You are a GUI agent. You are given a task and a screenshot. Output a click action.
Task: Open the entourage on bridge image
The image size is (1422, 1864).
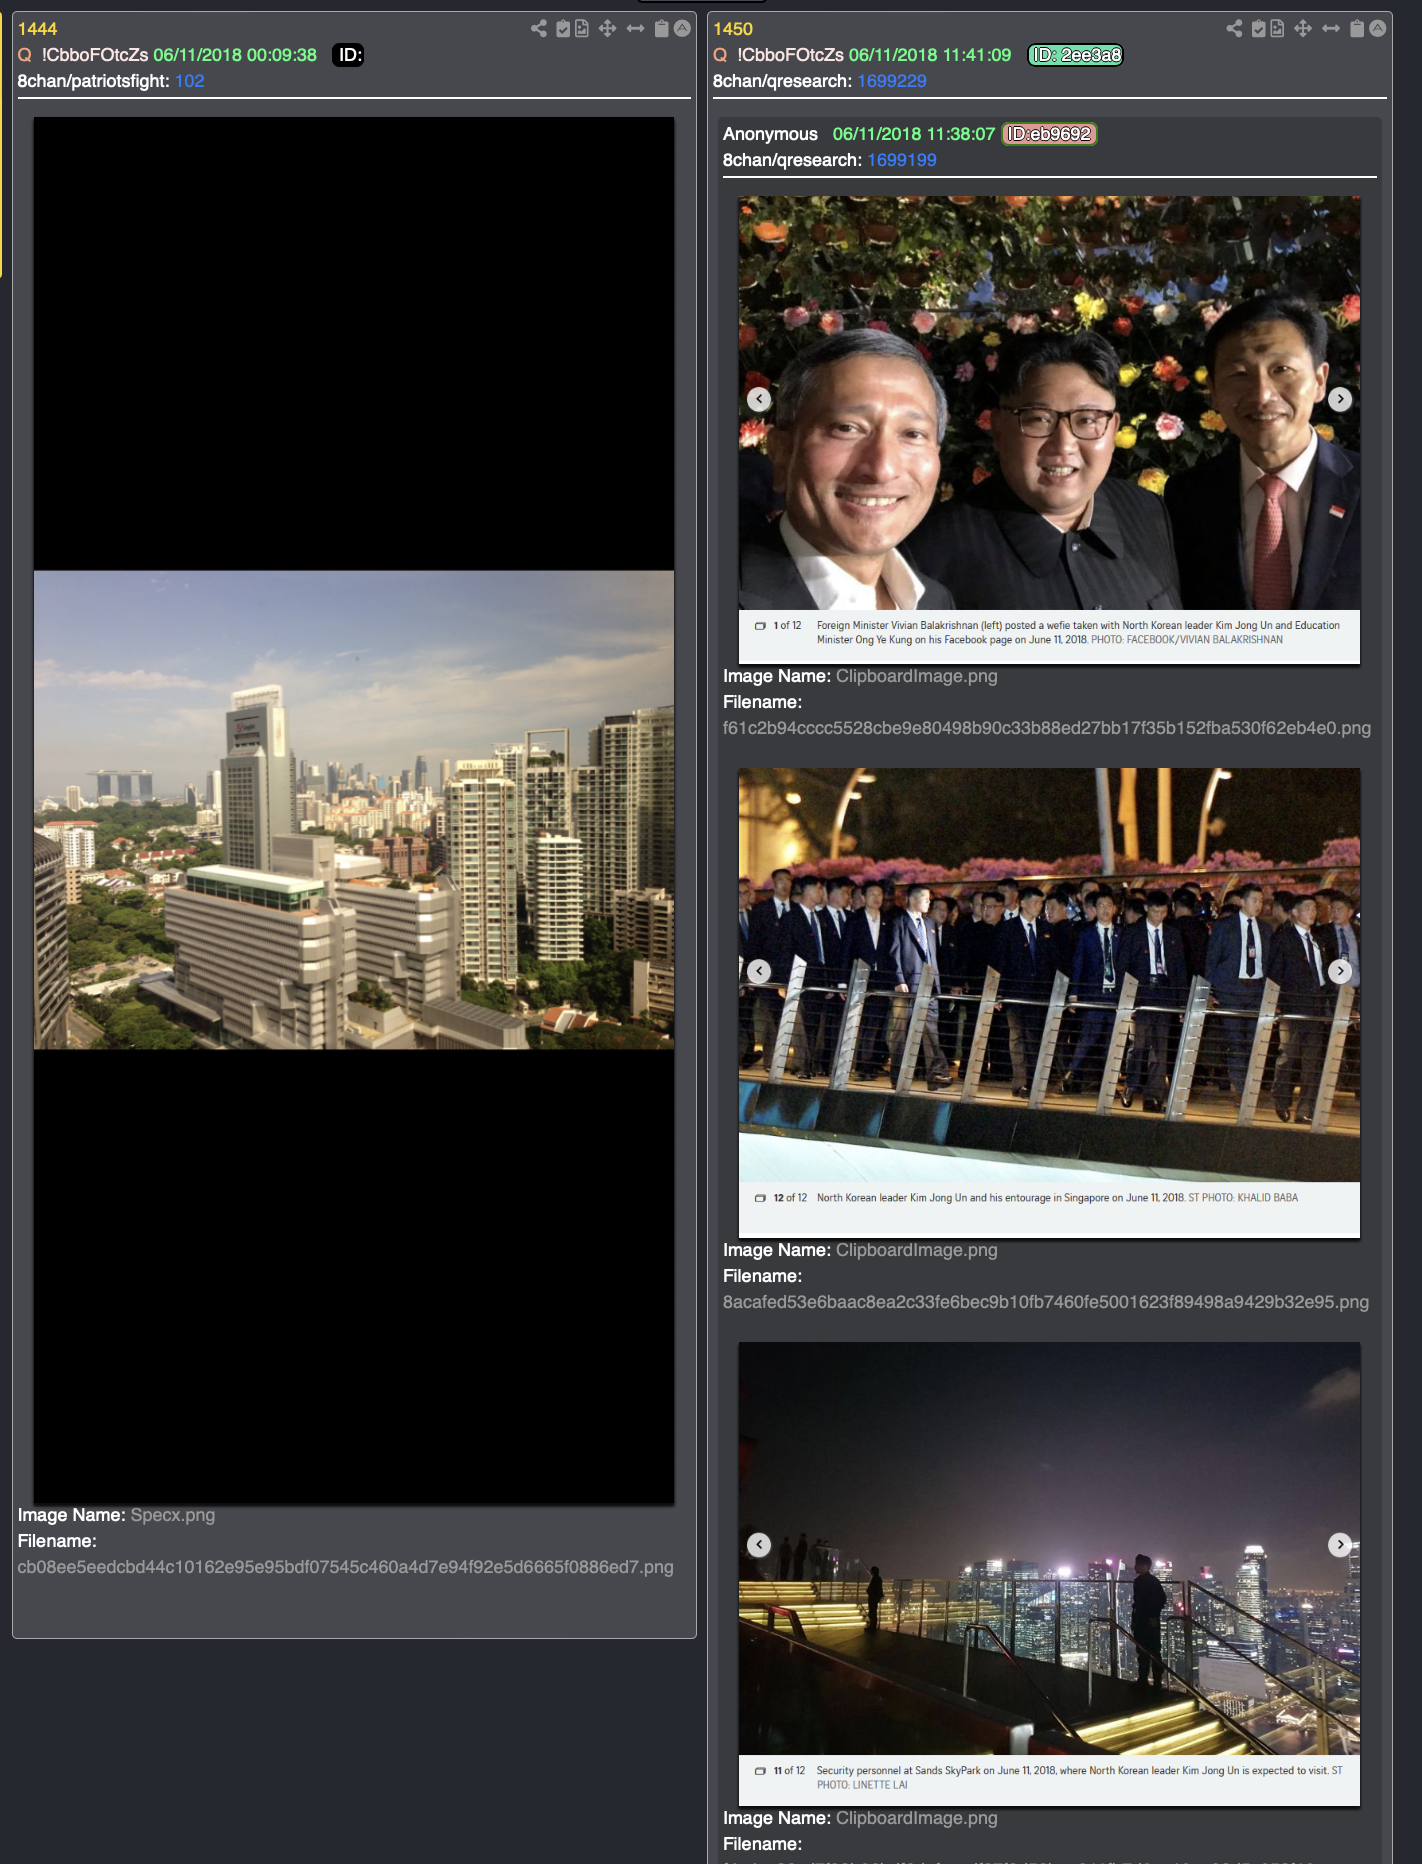tap(1049, 1003)
